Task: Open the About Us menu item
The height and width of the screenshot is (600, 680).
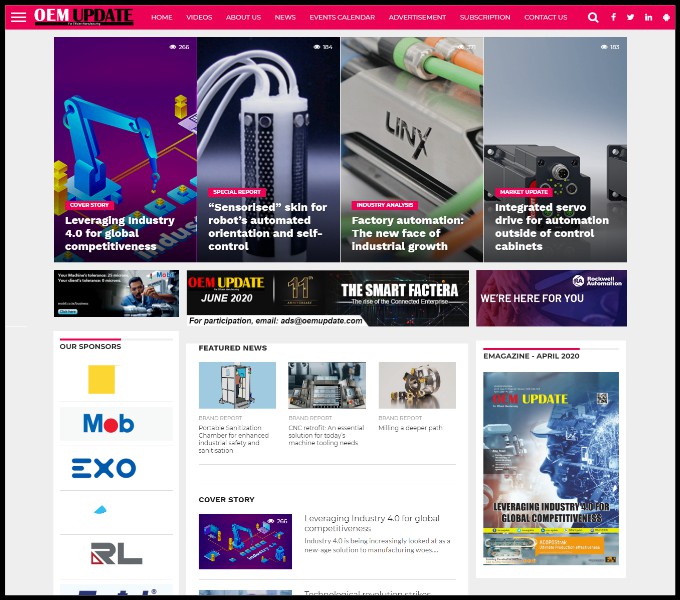Action: point(243,17)
